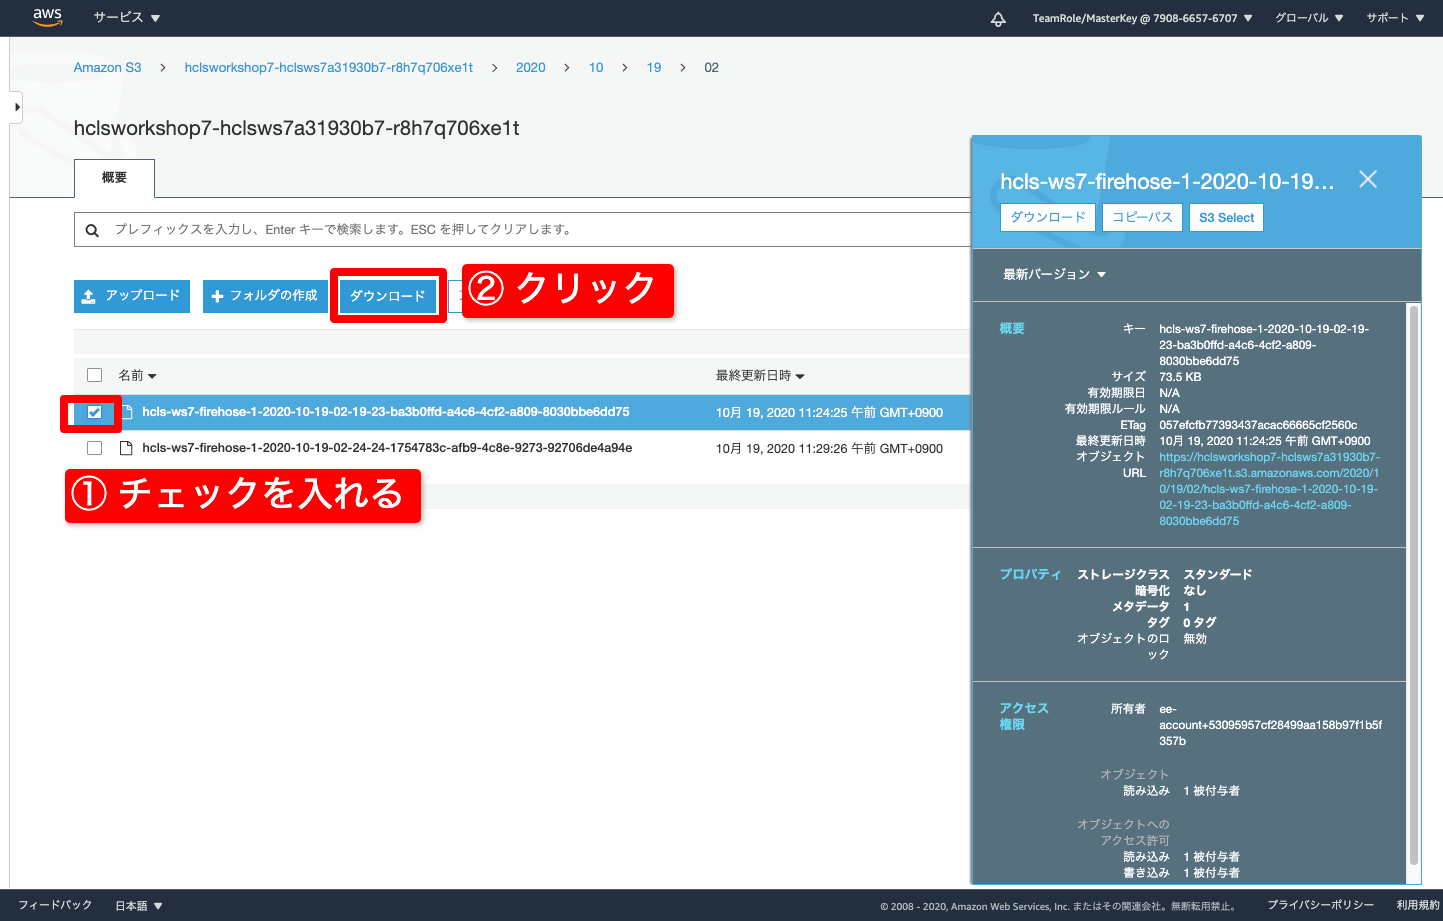
Task: Select the プロパティ section heading
Action: pyautogui.click(x=1030, y=574)
